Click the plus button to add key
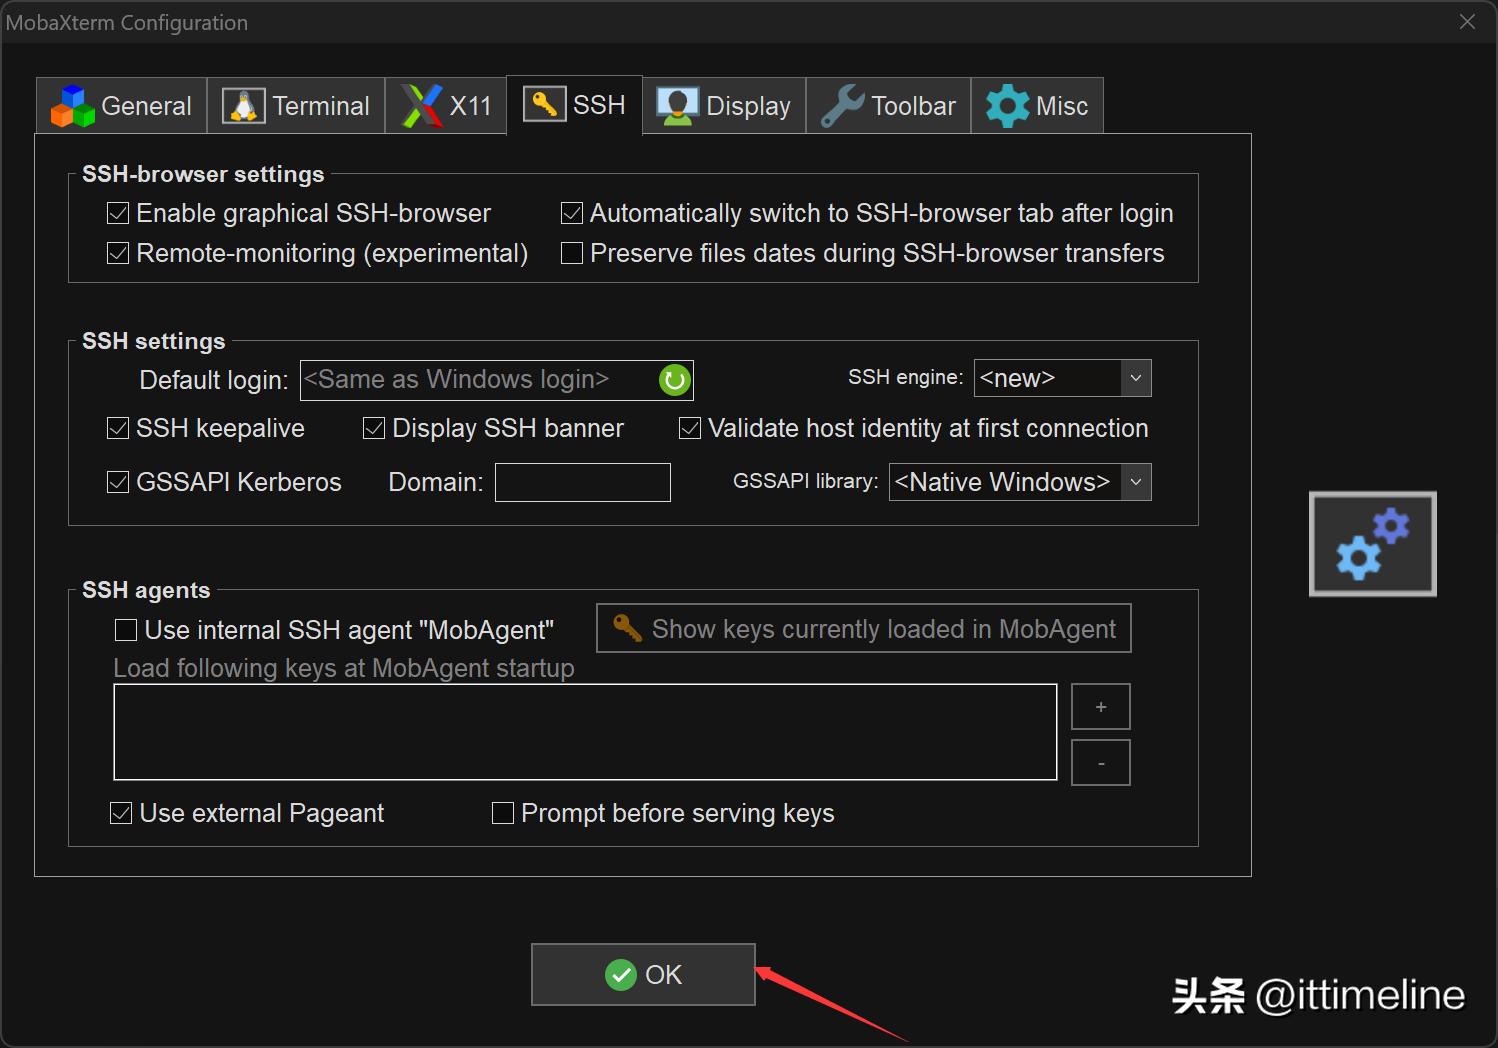Viewport: 1498px width, 1048px height. (1100, 707)
